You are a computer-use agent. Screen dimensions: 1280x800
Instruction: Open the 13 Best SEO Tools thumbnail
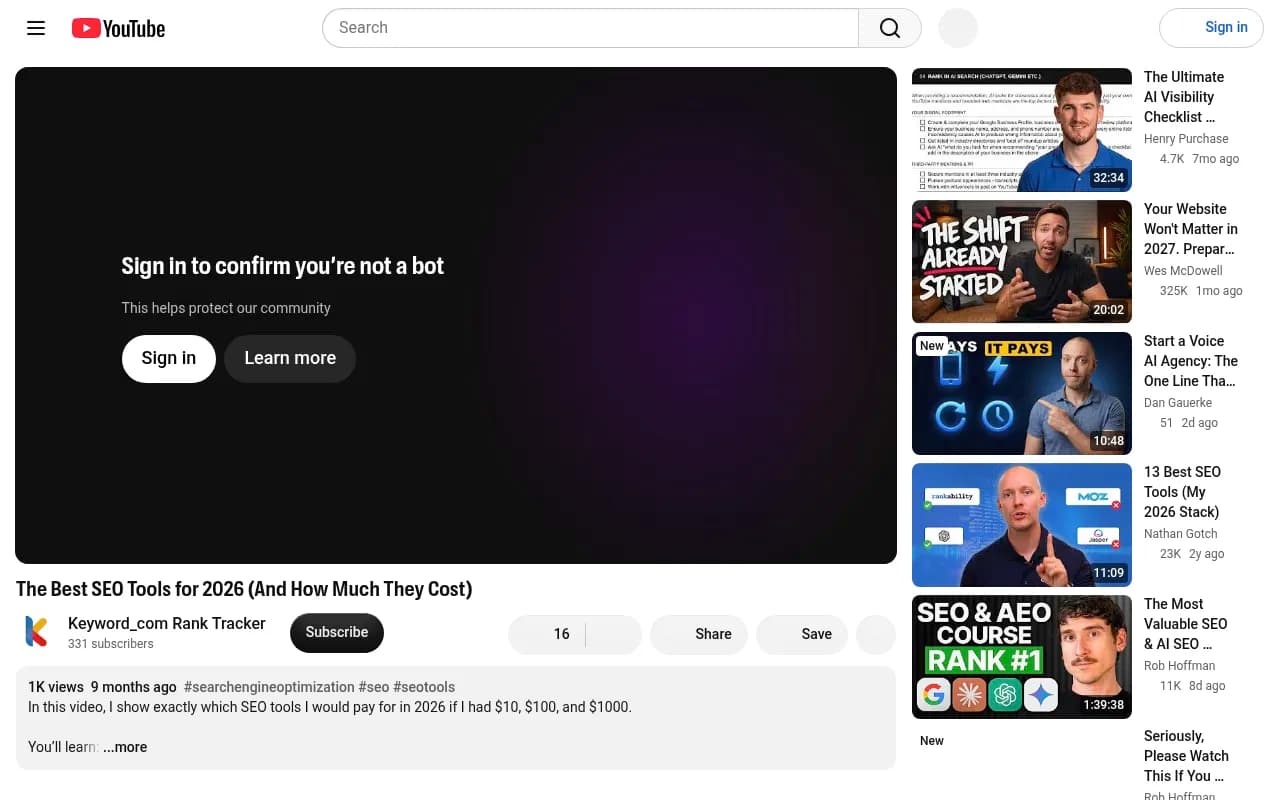point(1022,525)
